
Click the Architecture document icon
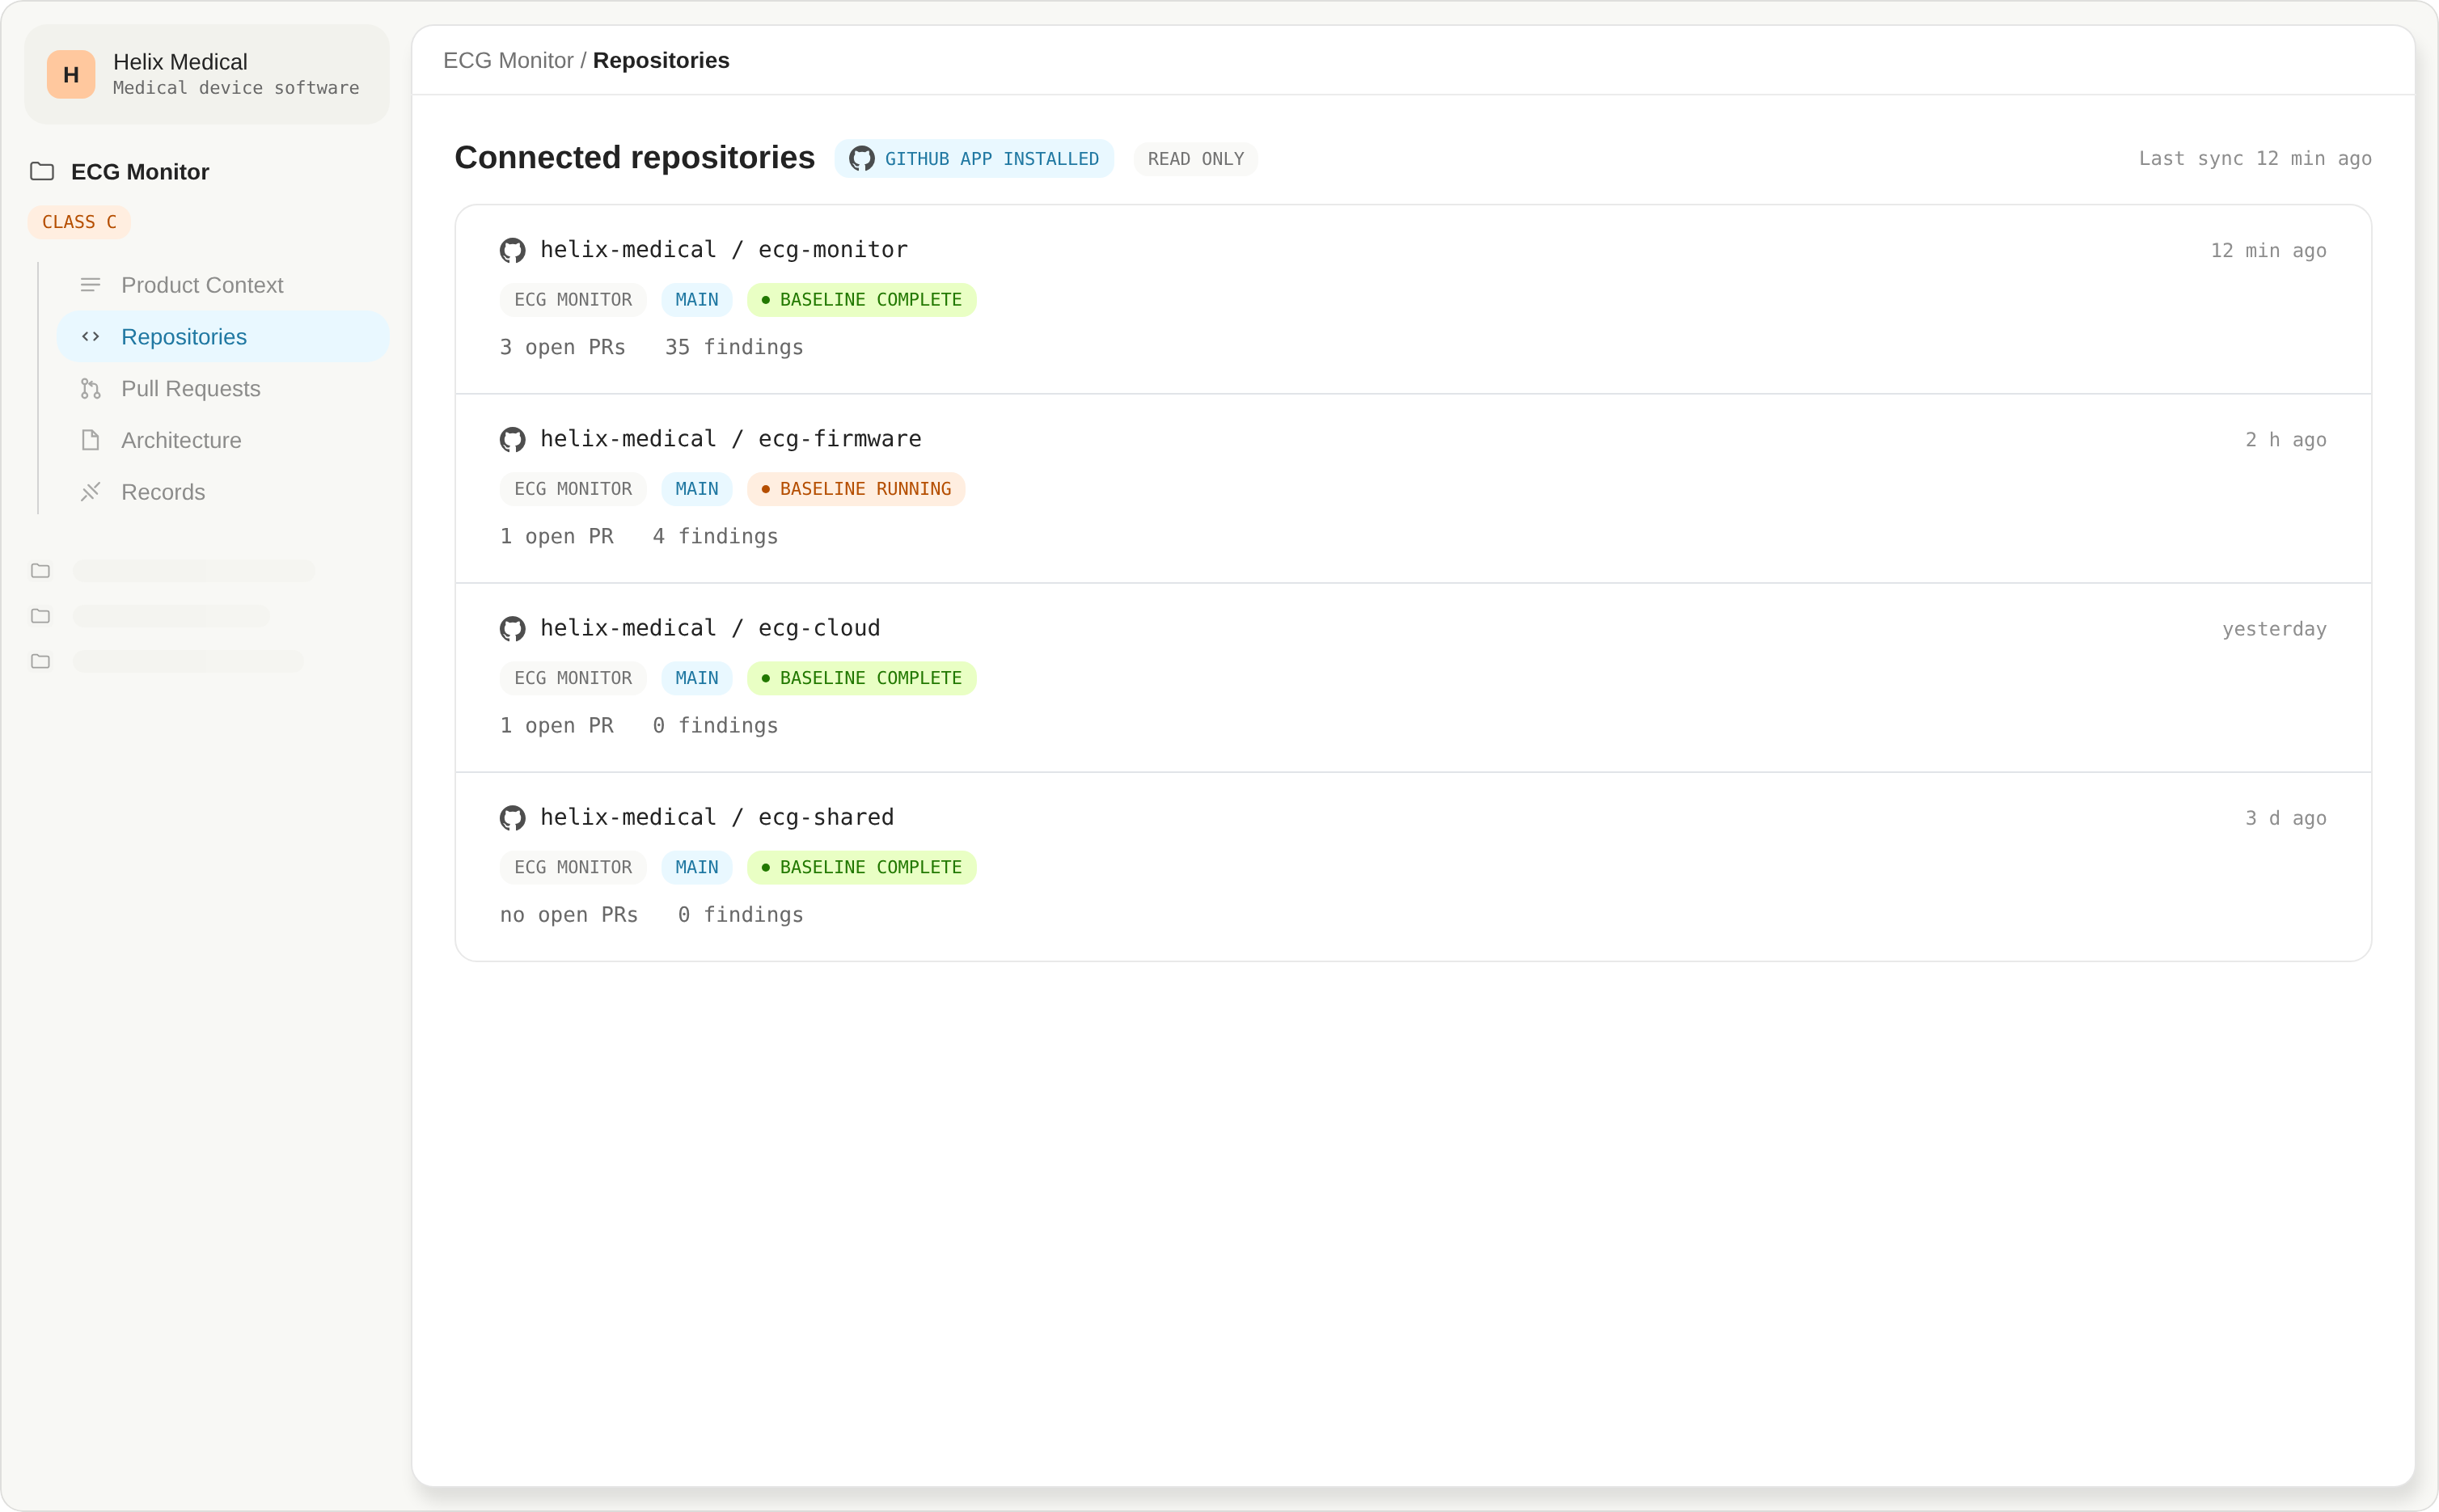(x=91, y=440)
